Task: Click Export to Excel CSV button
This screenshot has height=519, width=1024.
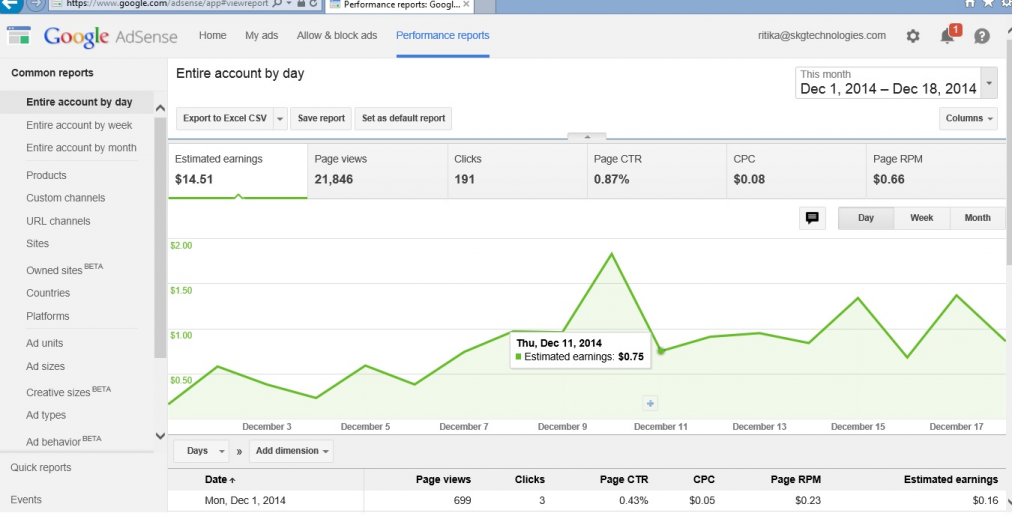Action: point(225,119)
